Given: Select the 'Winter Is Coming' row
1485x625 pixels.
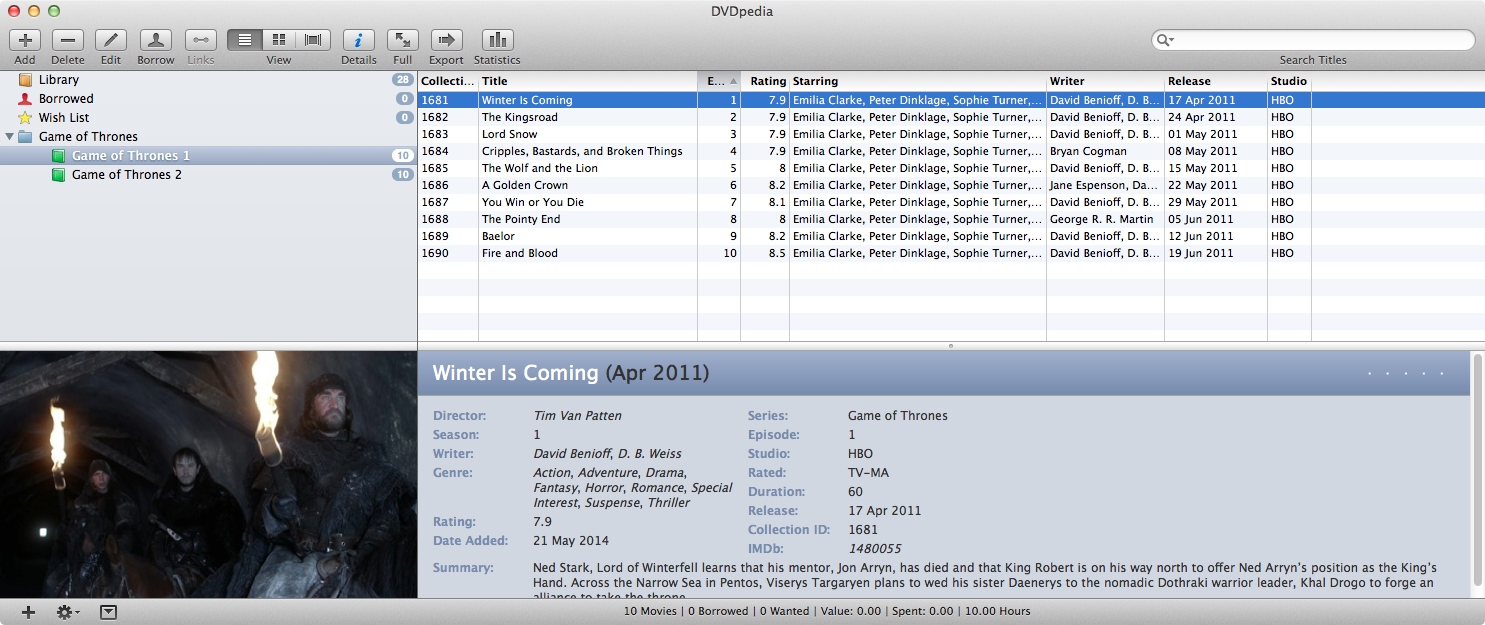Looking at the screenshot, I should click(x=951, y=100).
